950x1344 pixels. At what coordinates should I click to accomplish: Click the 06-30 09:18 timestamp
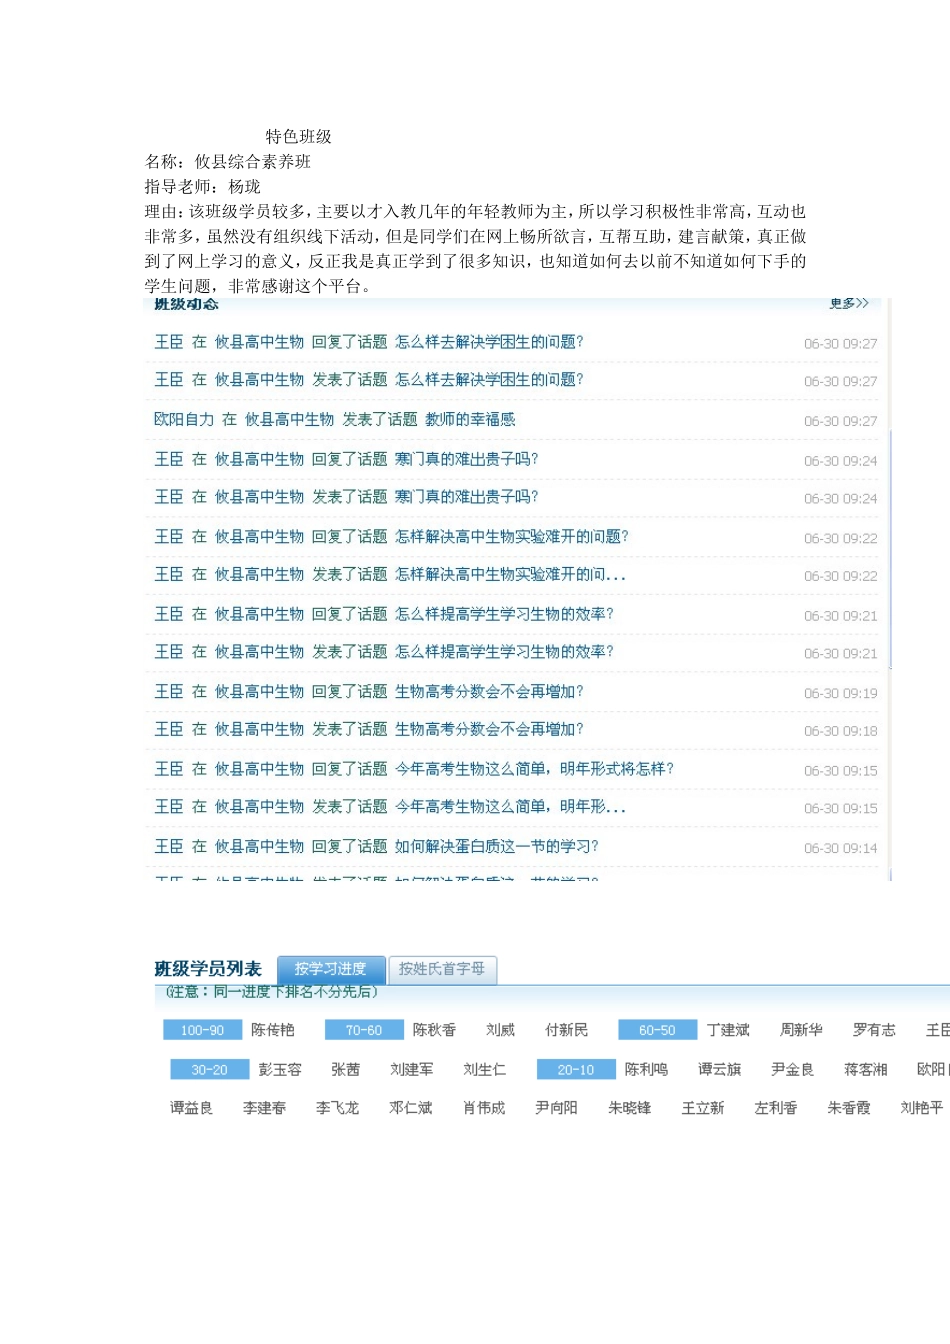click(841, 731)
